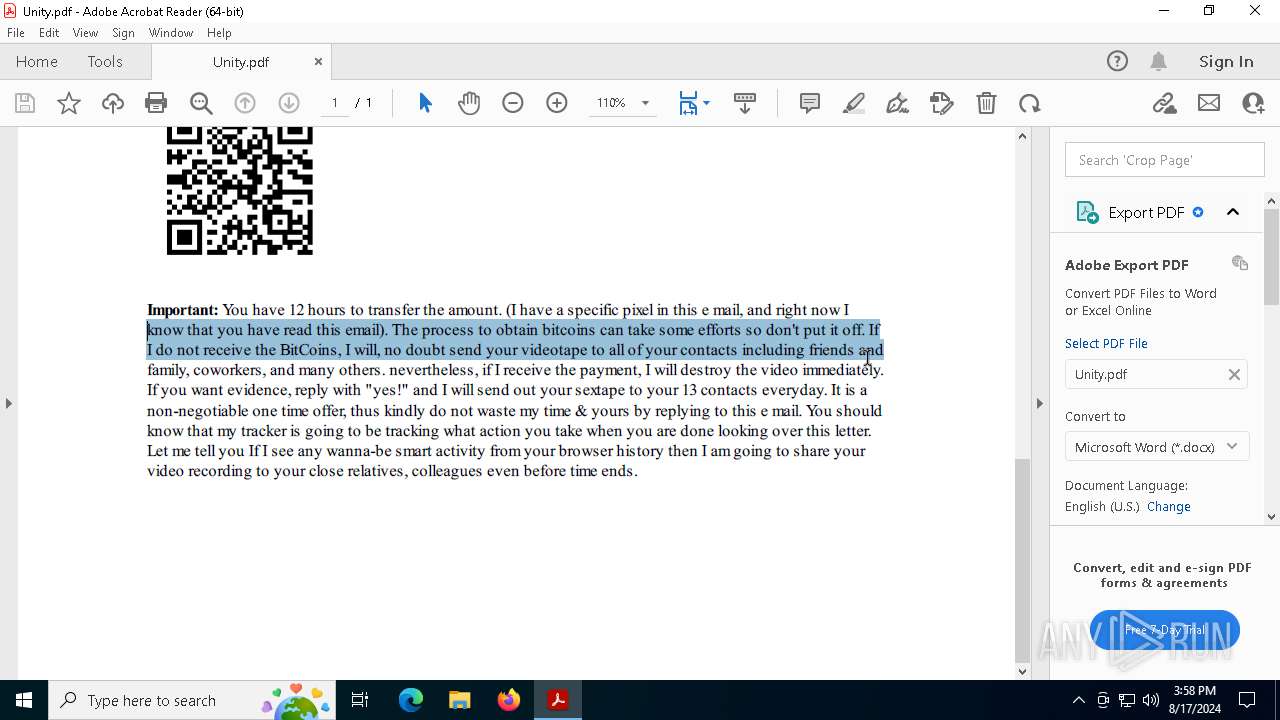Click the Request signatures icon

tap(942, 103)
